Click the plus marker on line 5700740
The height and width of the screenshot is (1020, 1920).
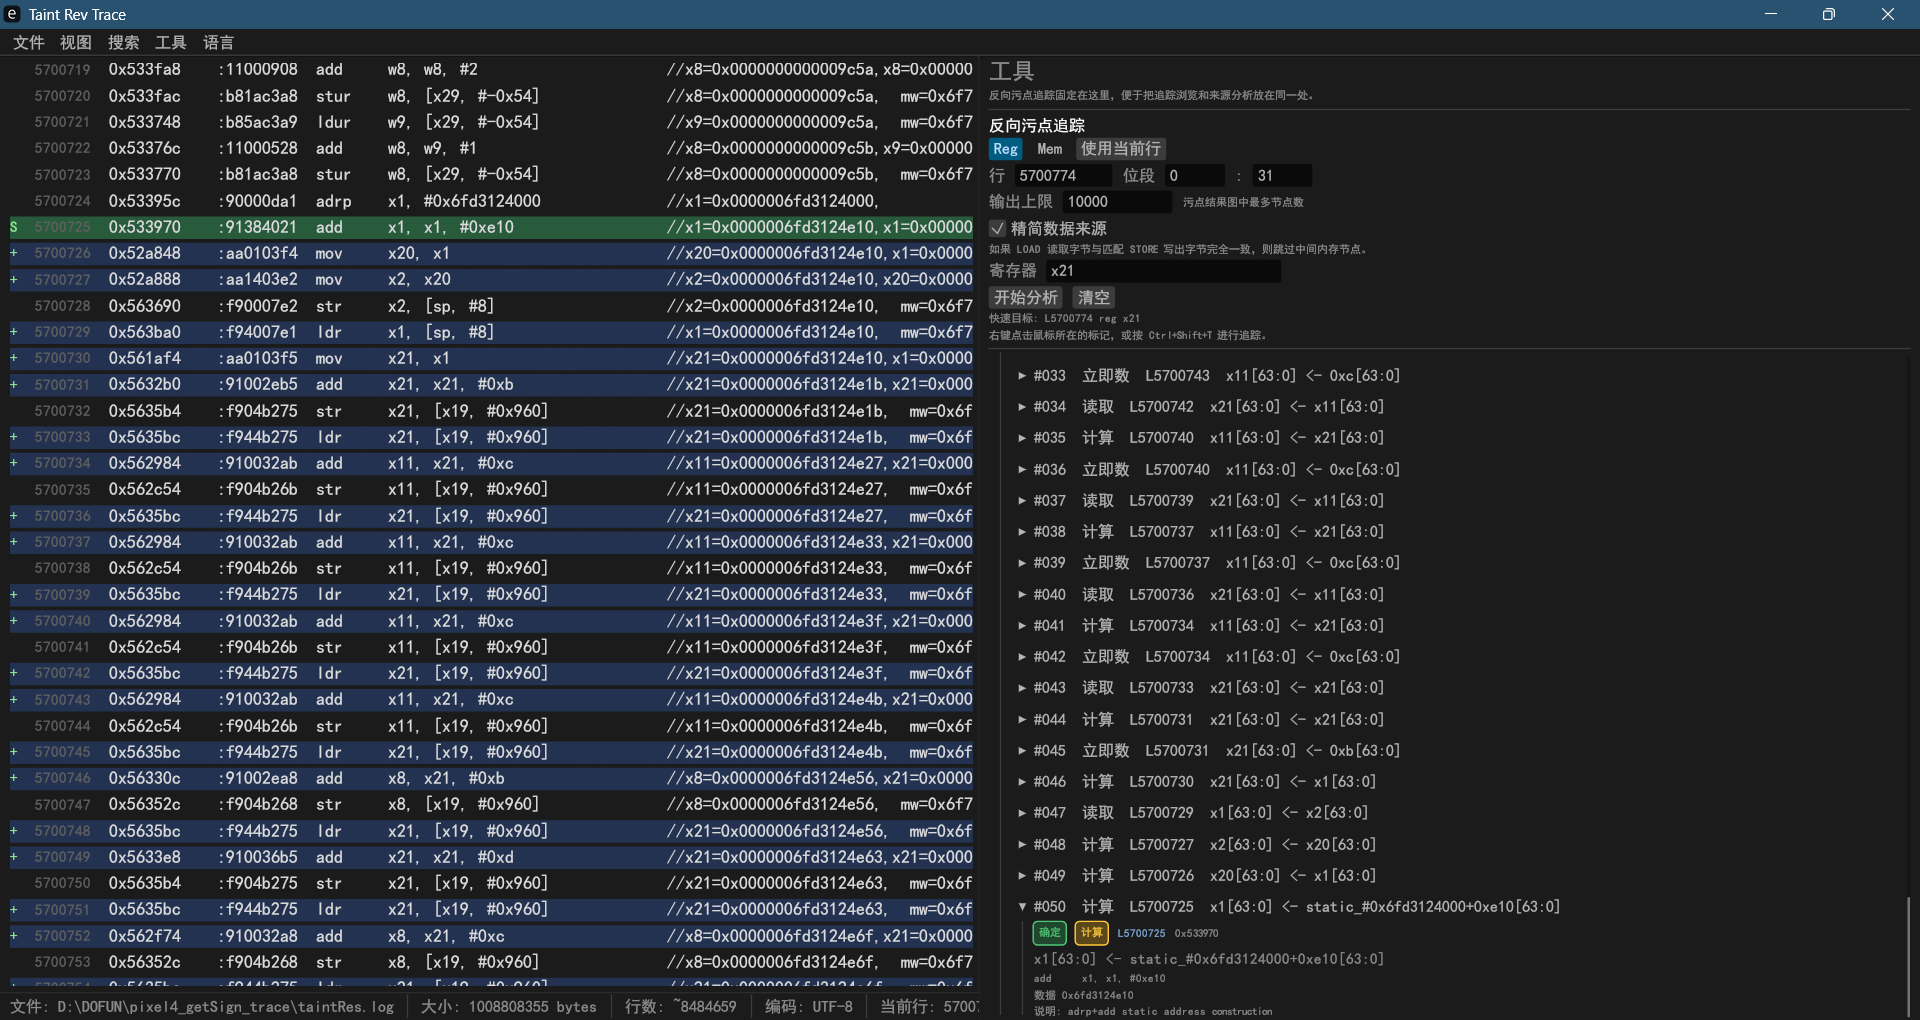(x=14, y=621)
